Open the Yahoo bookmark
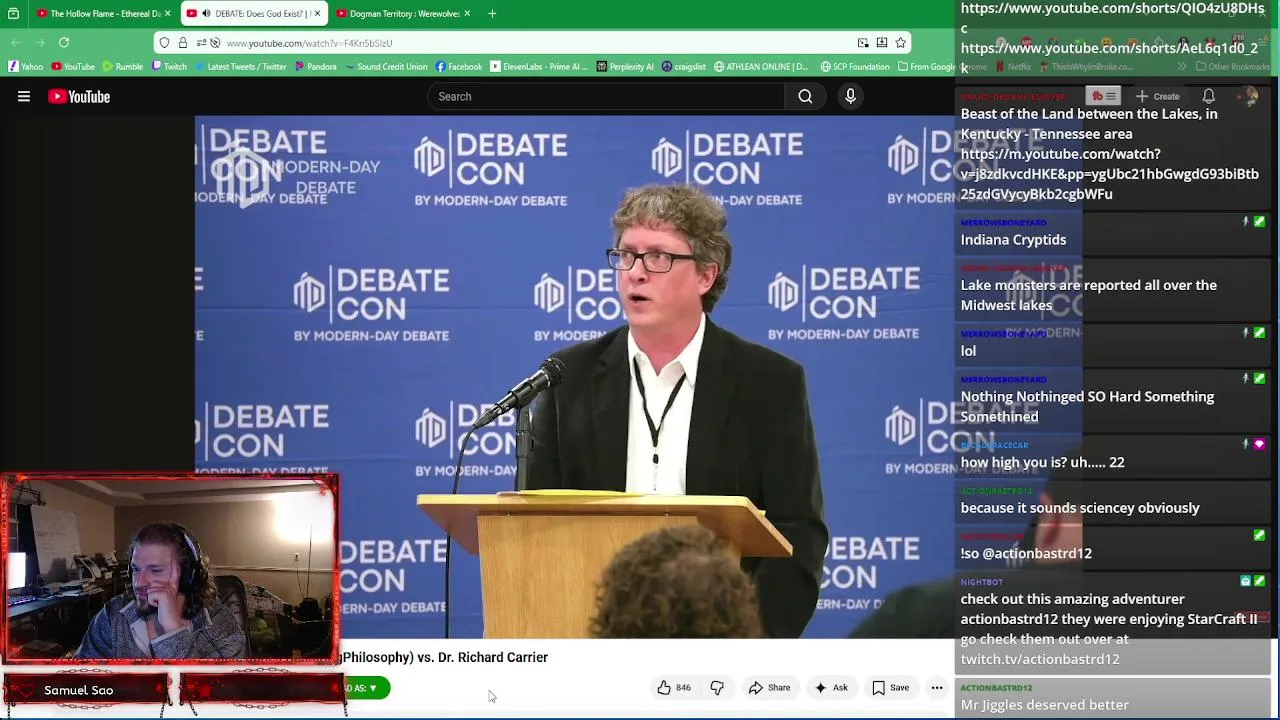Viewport: 1280px width, 720px height. click(27, 67)
